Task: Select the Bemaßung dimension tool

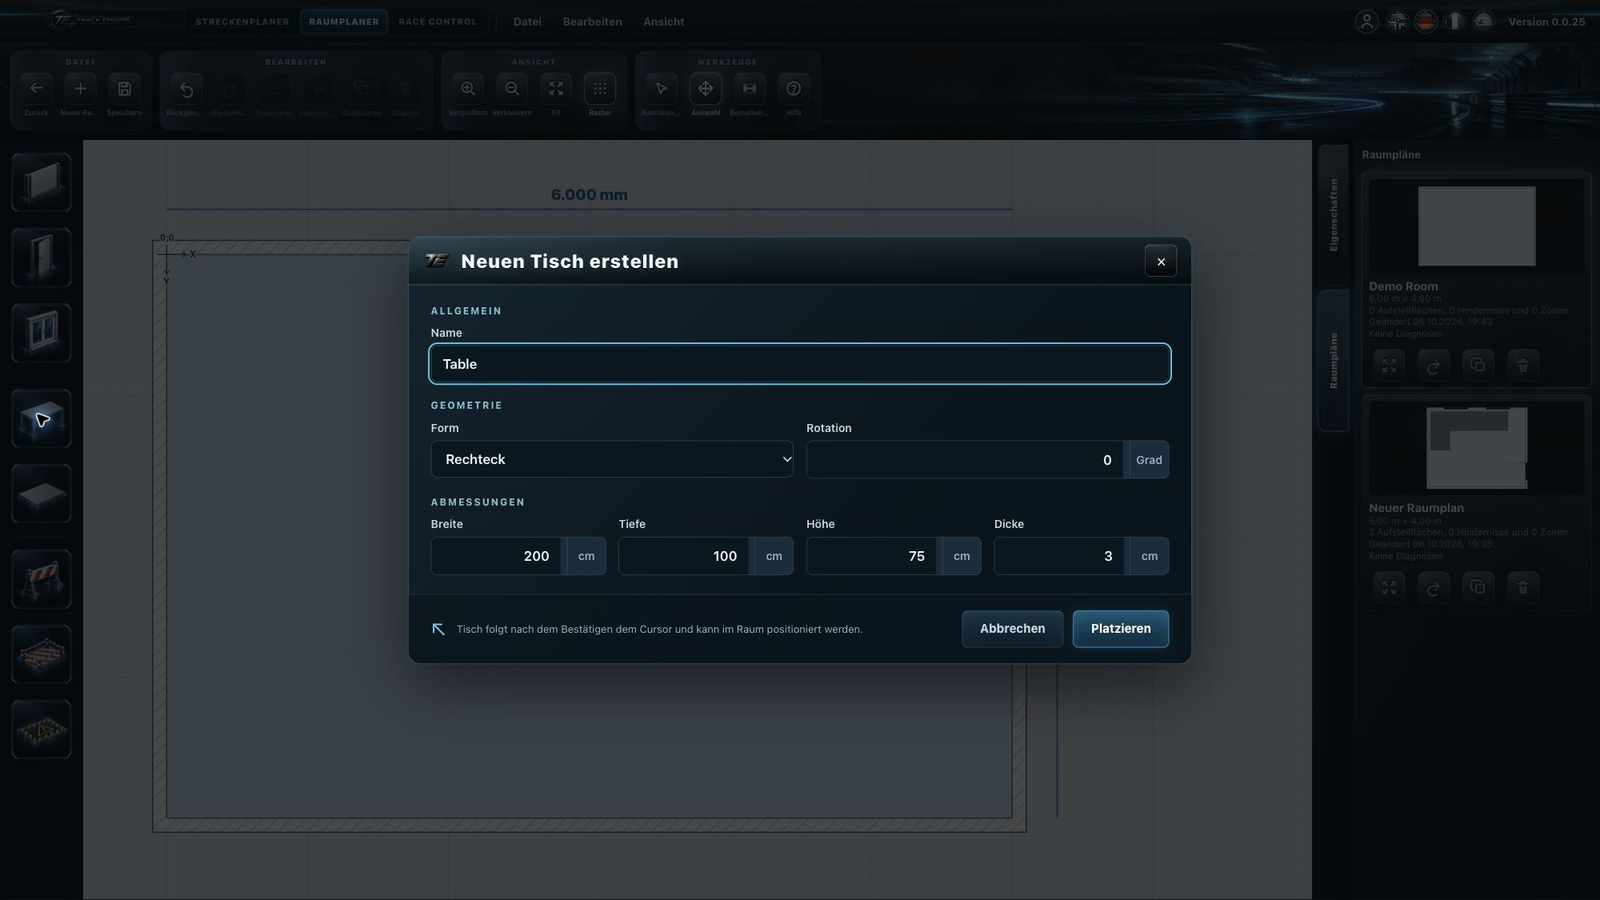Action: pos(749,88)
